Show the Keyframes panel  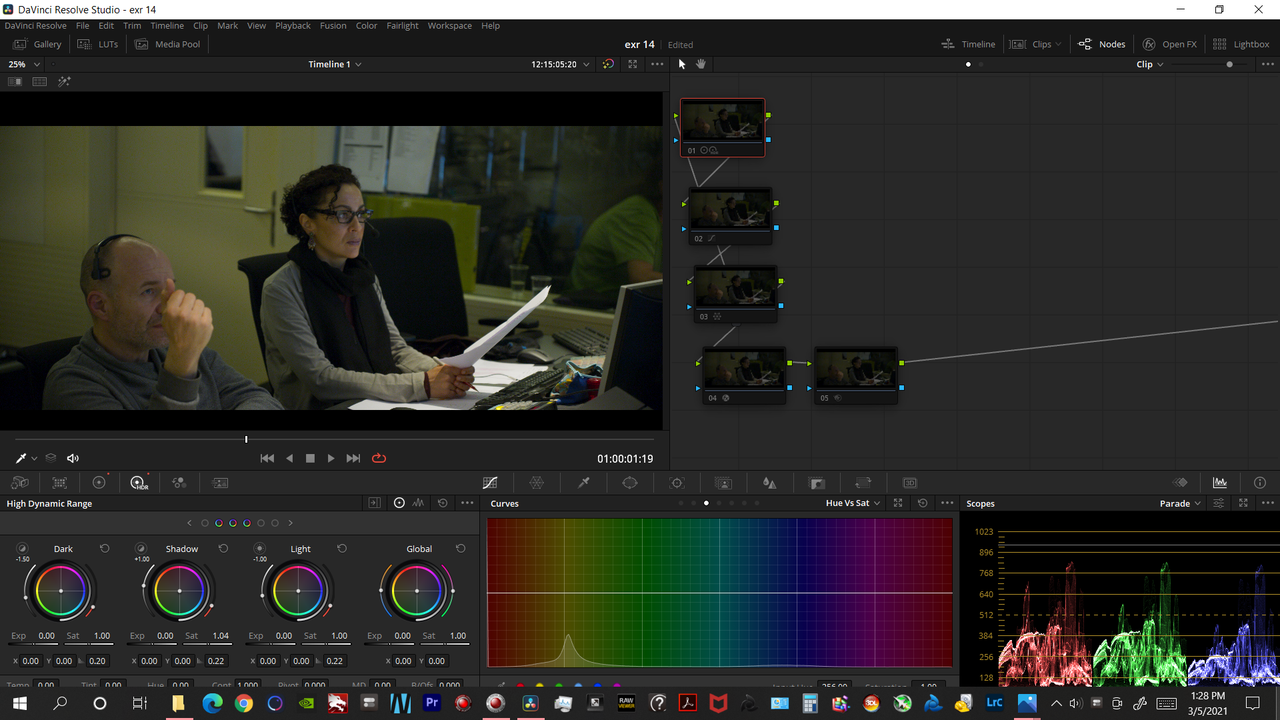1181,483
